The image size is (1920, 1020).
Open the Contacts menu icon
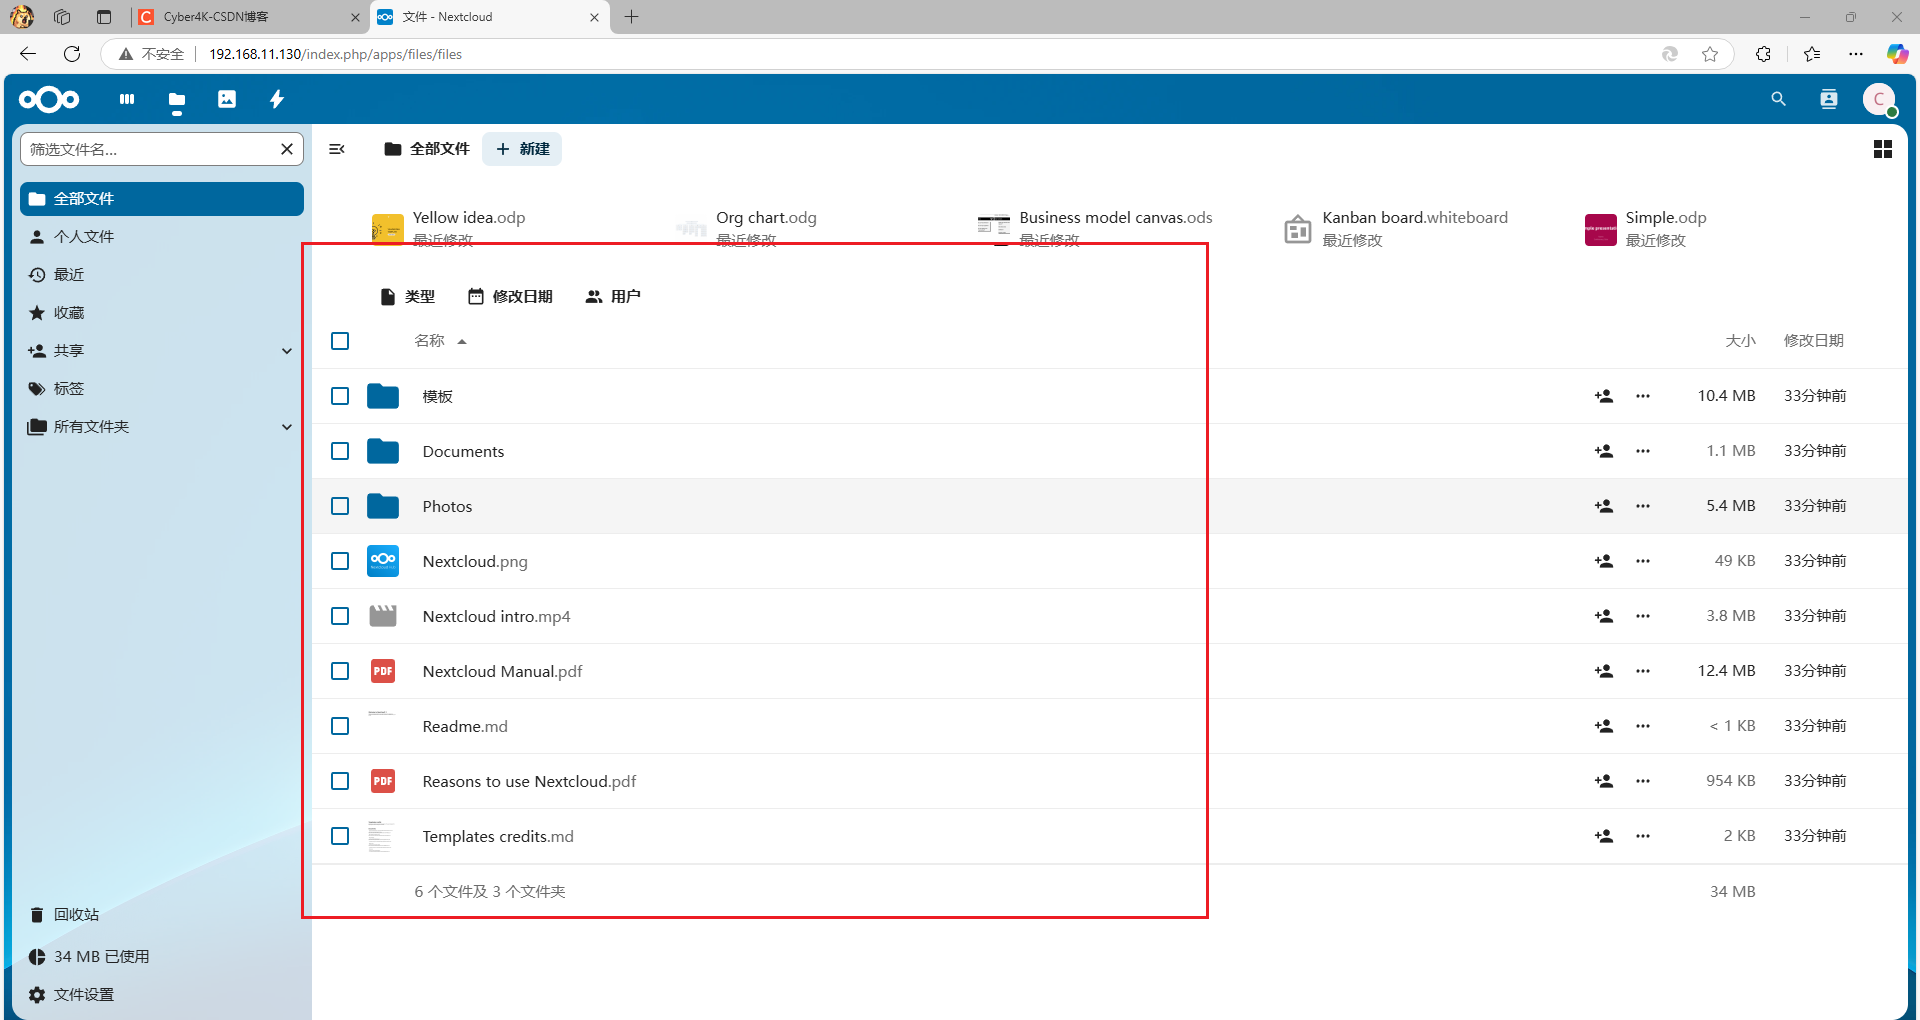tap(1829, 99)
